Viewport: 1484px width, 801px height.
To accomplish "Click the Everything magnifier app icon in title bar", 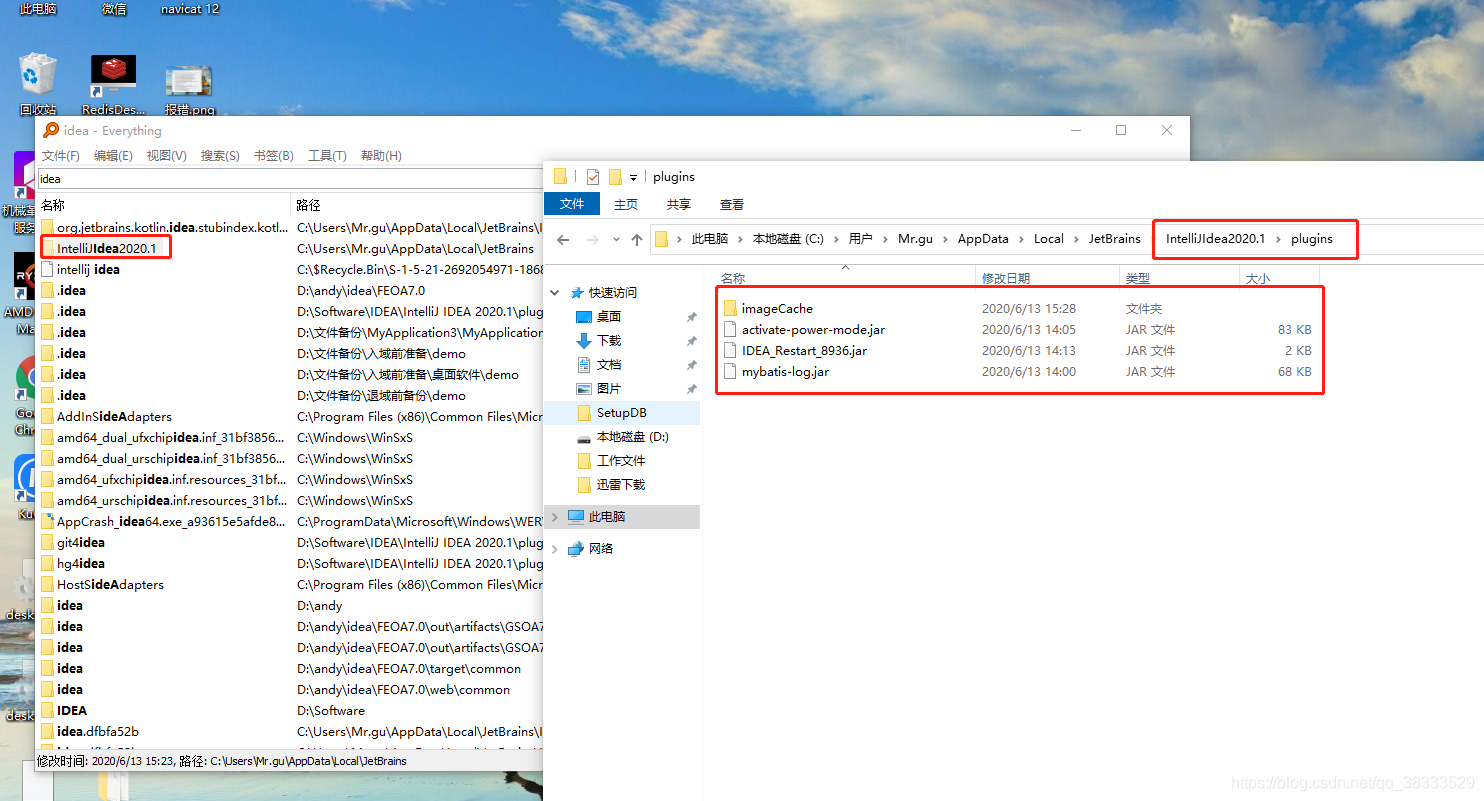I will (x=51, y=130).
